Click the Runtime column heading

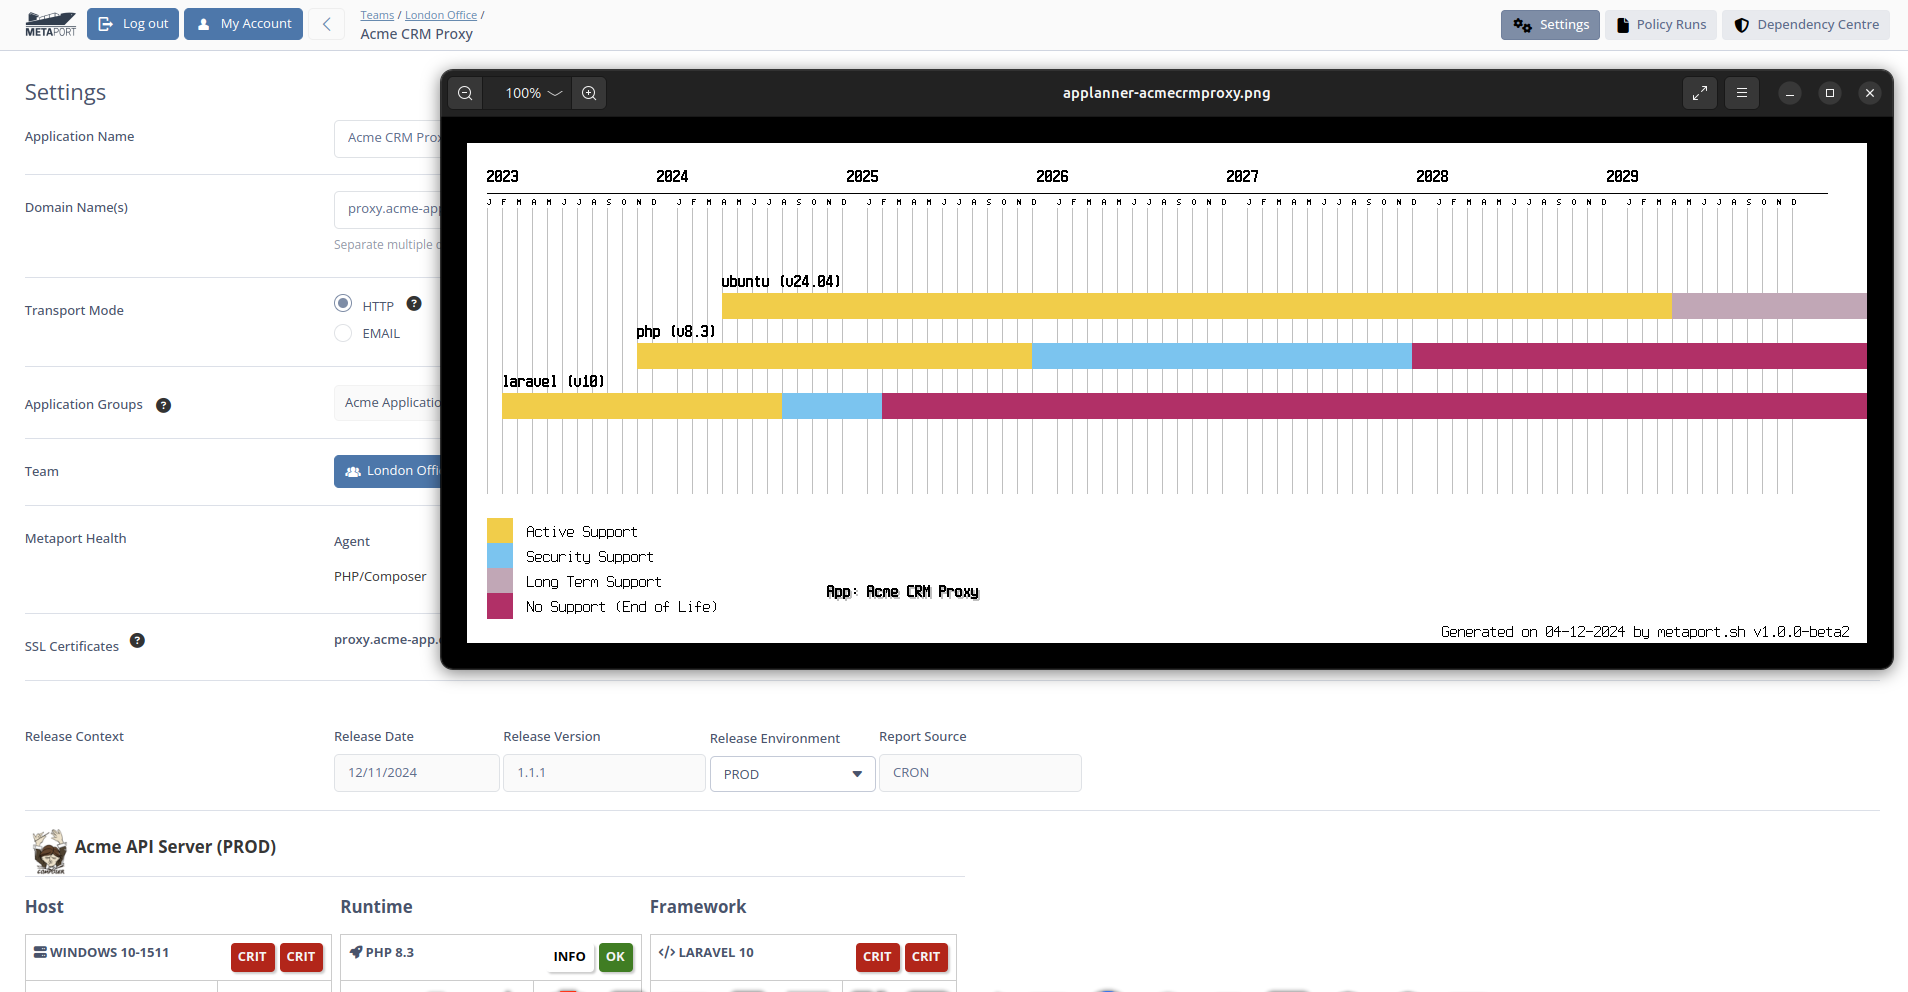376,907
